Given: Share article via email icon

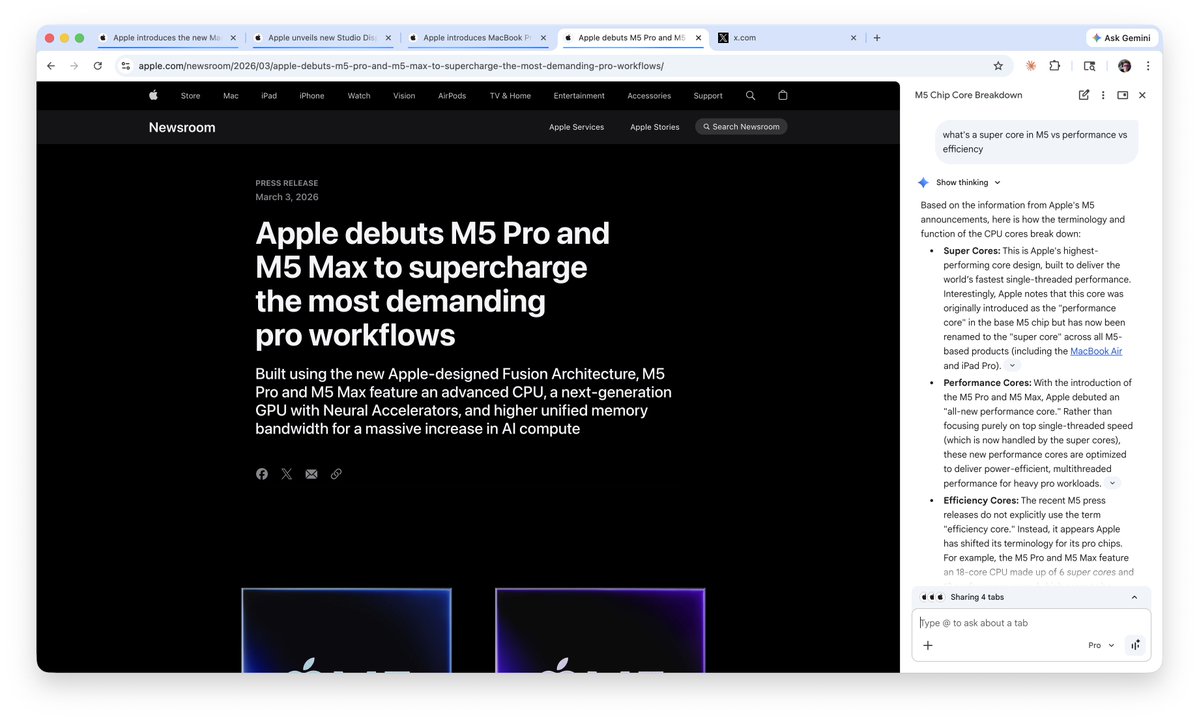Looking at the screenshot, I should [311, 474].
